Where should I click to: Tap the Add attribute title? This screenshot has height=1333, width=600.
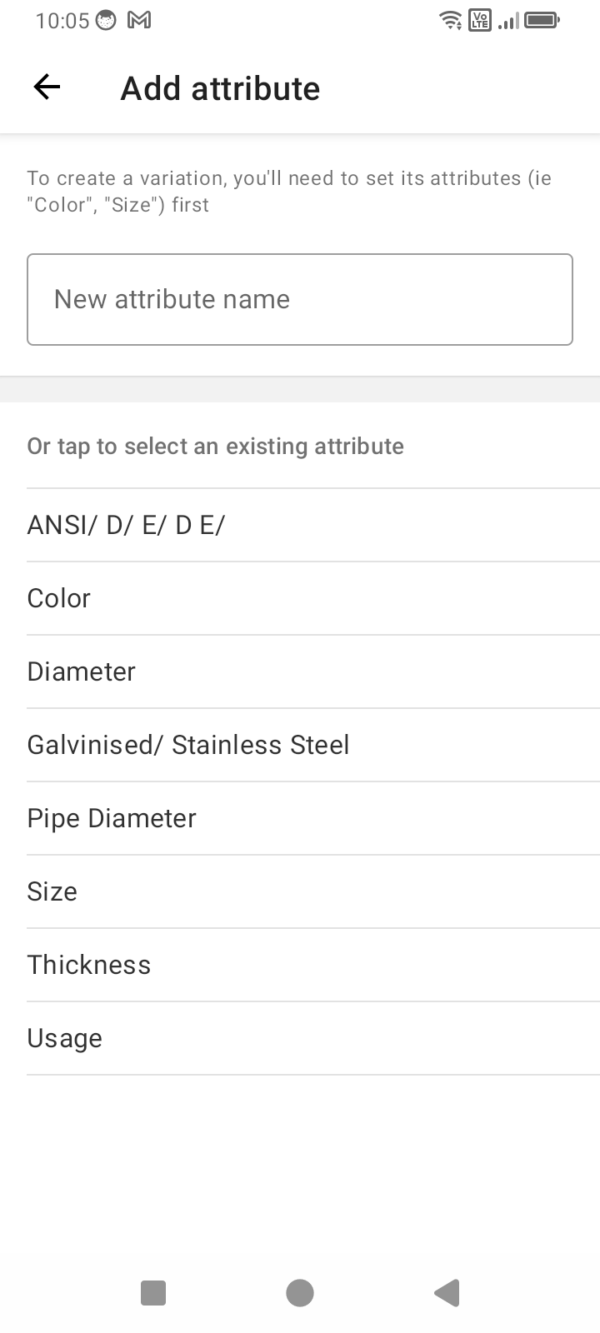(220, 88)
